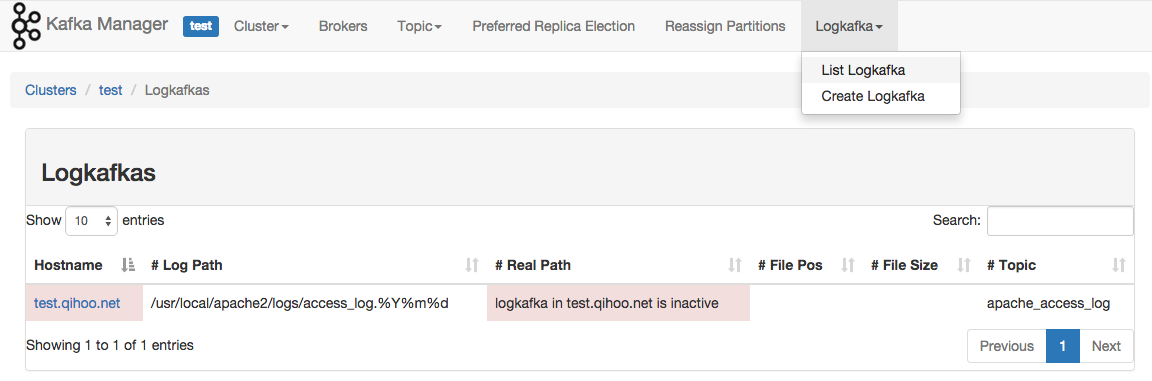Screen dimensions: 1152x381
Task: Open the Cluster dropdown menu
Action: (x=262, y=26)
